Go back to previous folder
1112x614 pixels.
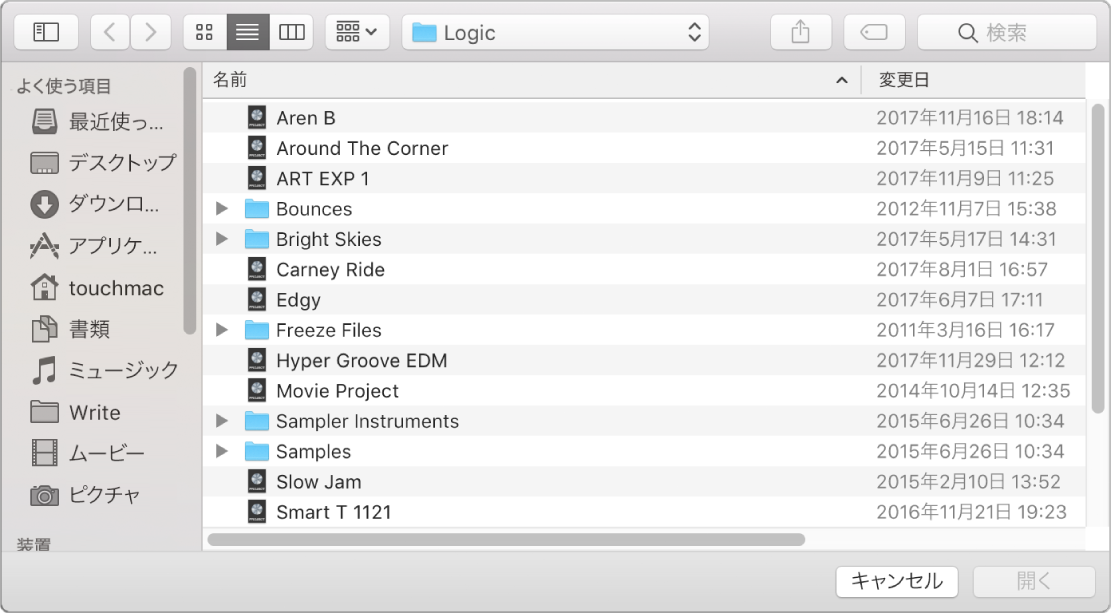[110, 33]
